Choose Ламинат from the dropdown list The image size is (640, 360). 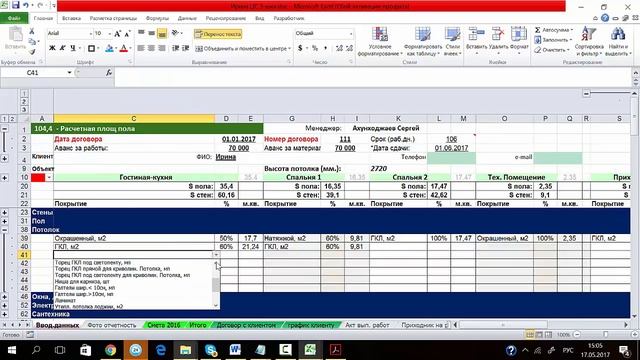point(65,300)
